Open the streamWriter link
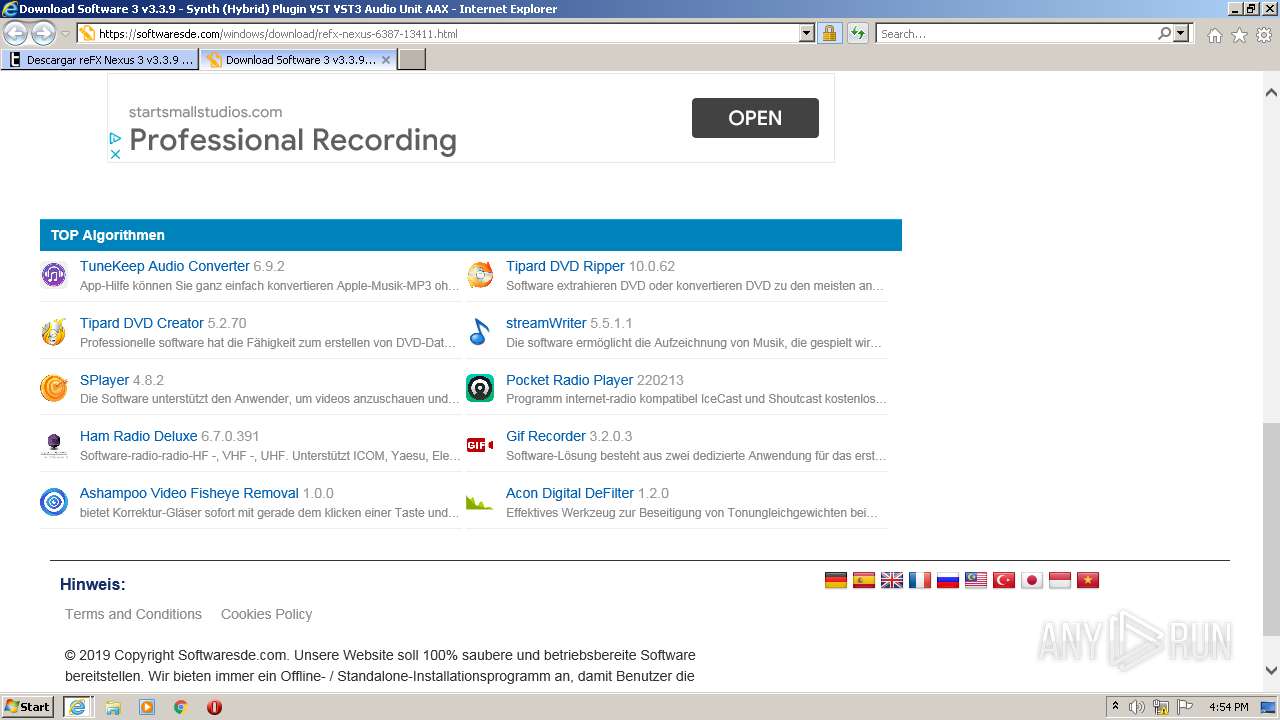The image size is (1280, 720). pyautogui.click(x=546, y=323)
